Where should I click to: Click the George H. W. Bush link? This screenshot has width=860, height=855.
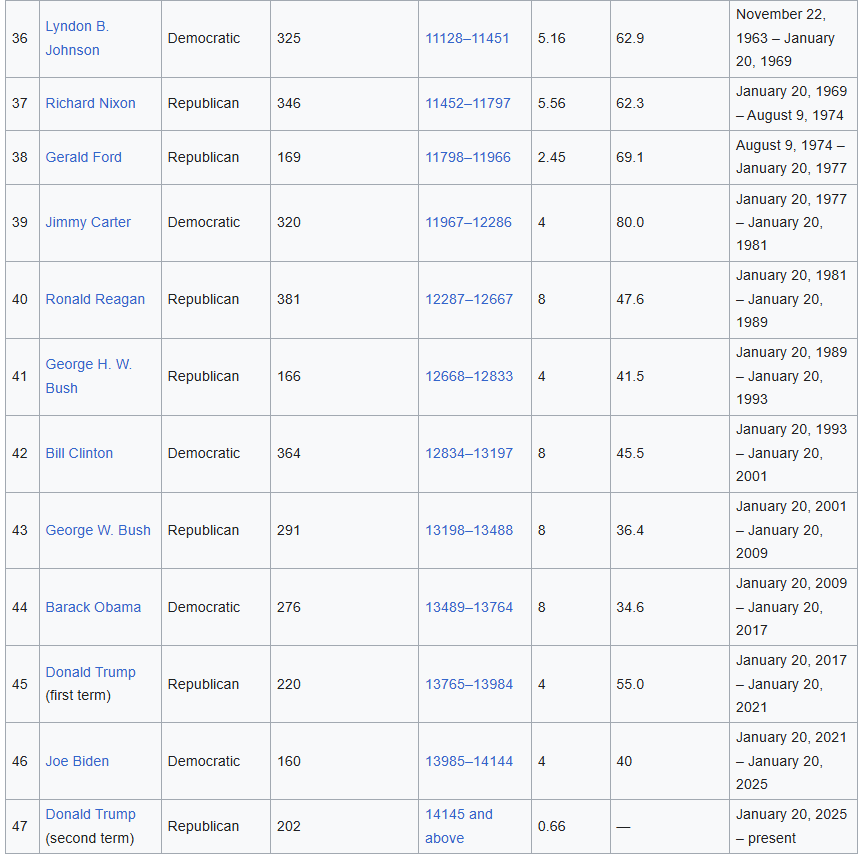point(88,365)
